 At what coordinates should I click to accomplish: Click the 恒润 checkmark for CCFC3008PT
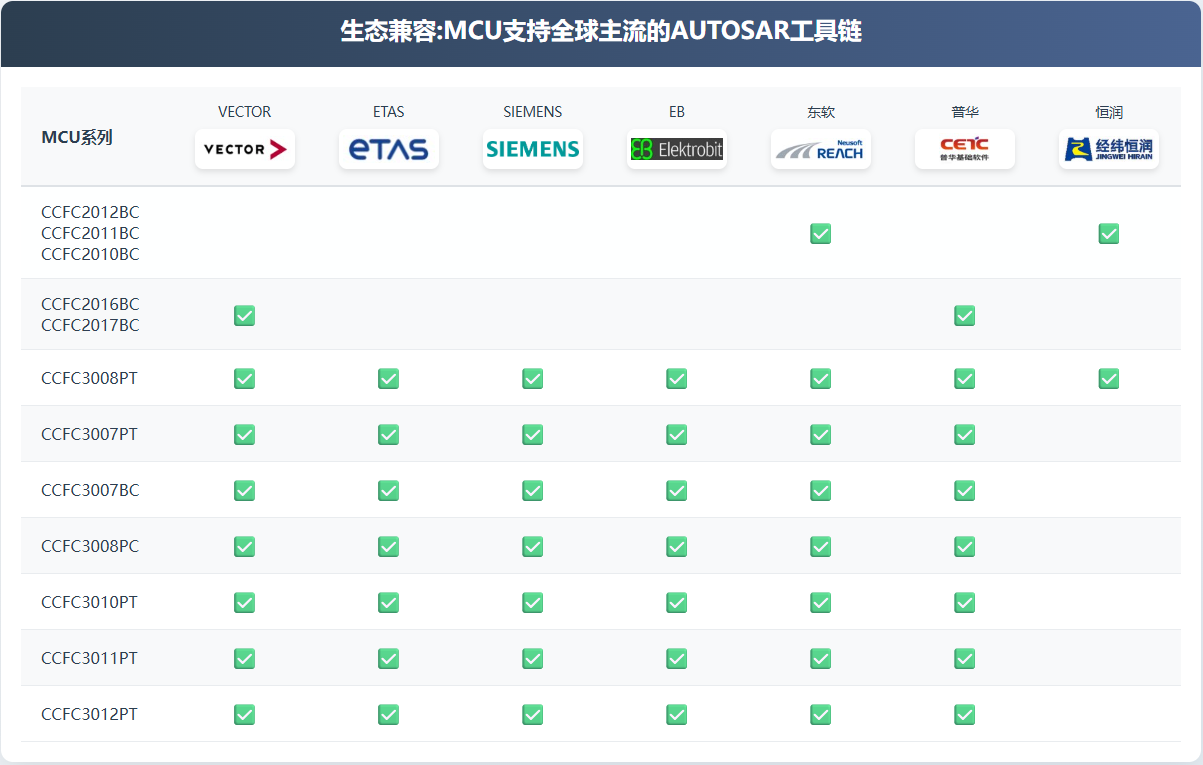click(x=1109, y=378)
